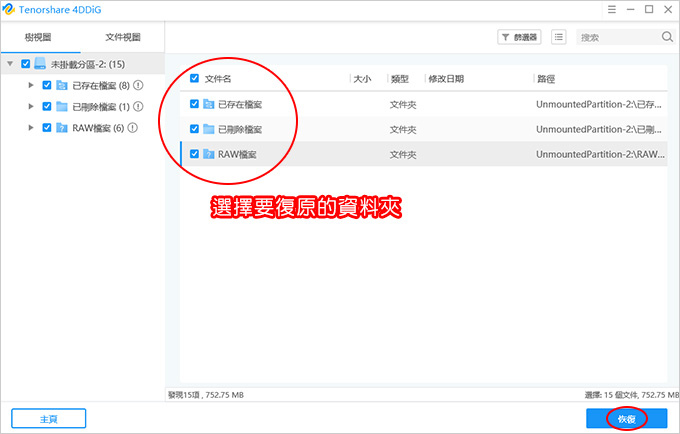Toggle 已存在檔案 (8) tree checkbox

47,85
